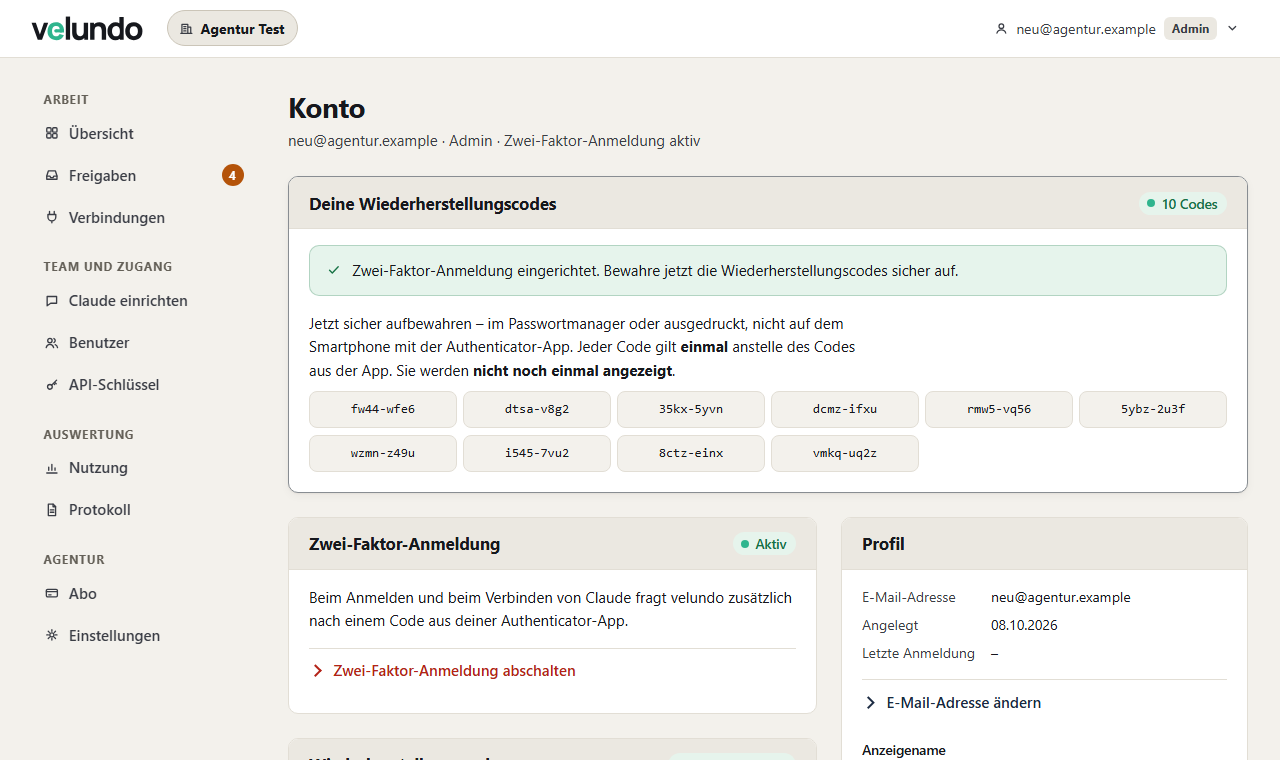Click the 10 Codes badge
Screen dimensions: 1280x760
(1182, 204)
